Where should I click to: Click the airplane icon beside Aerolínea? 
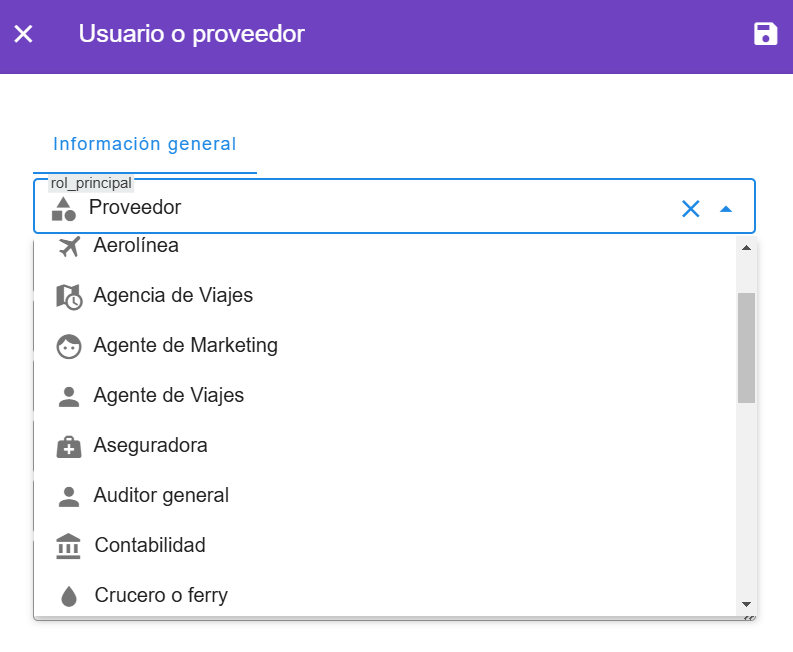pos(69,246)
